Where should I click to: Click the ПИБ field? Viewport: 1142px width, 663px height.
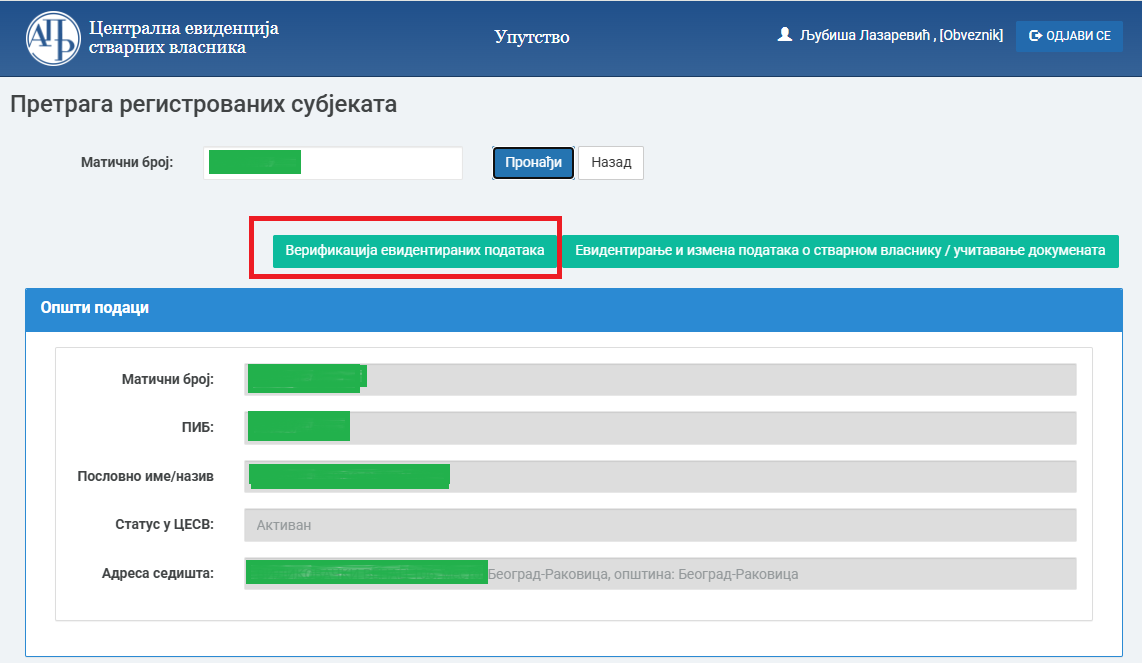pos(660,428)
